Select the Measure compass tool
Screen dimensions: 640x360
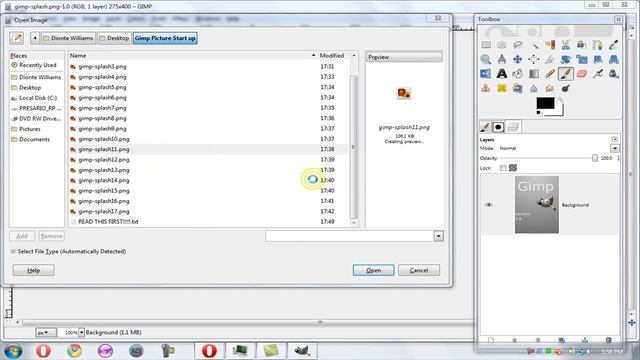point(502,59)
